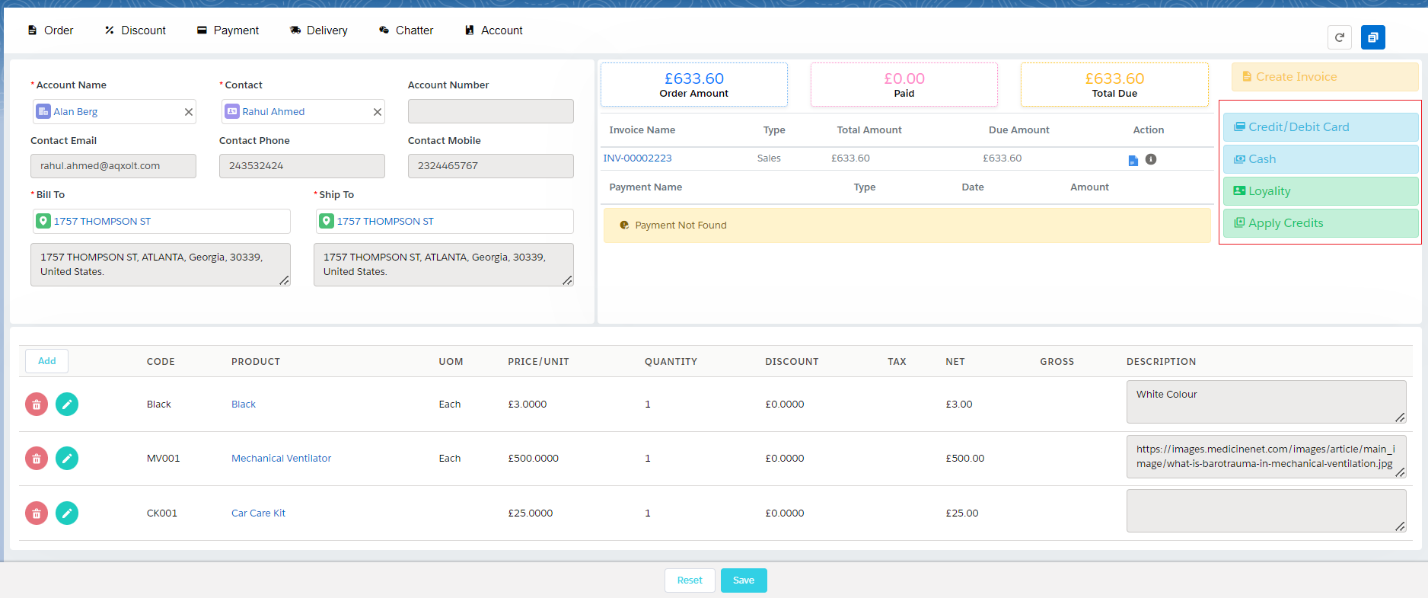Click the Mechanical Ventilator description box
This screenshot has height=598, width=1428.
pyautogui.click(x=1266, y=456)
